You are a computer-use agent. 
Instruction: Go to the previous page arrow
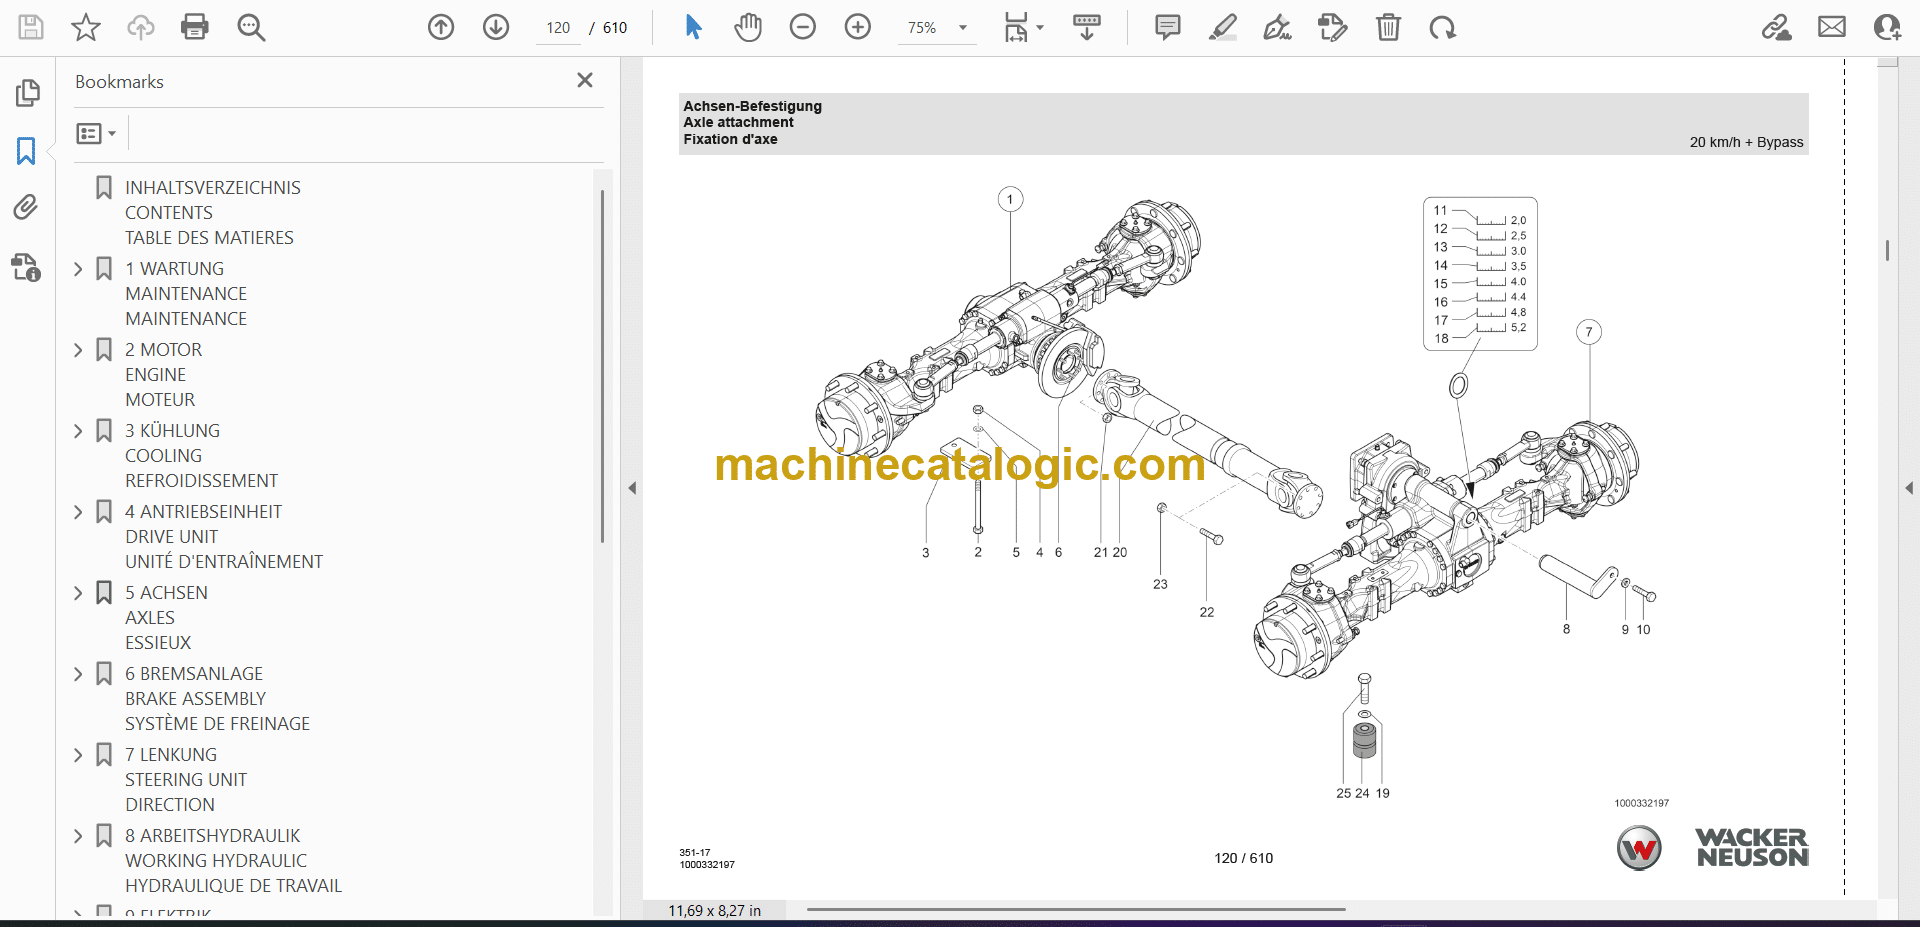click(x=441, y=27)
